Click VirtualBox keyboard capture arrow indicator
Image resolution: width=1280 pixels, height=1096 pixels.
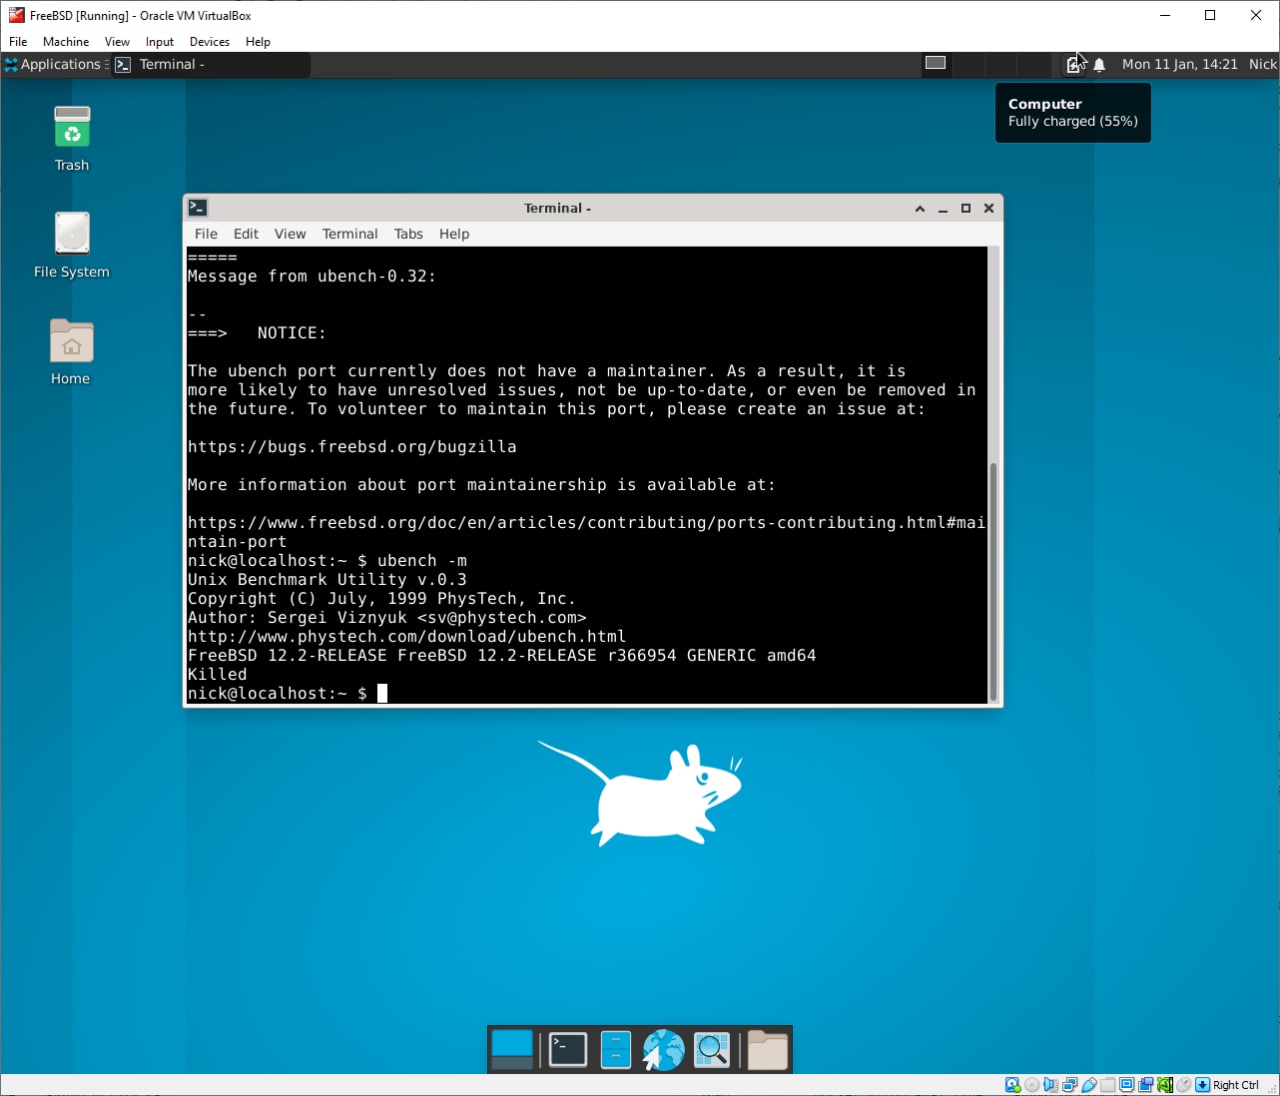pyautogui.click(x=1202, y=1085)
